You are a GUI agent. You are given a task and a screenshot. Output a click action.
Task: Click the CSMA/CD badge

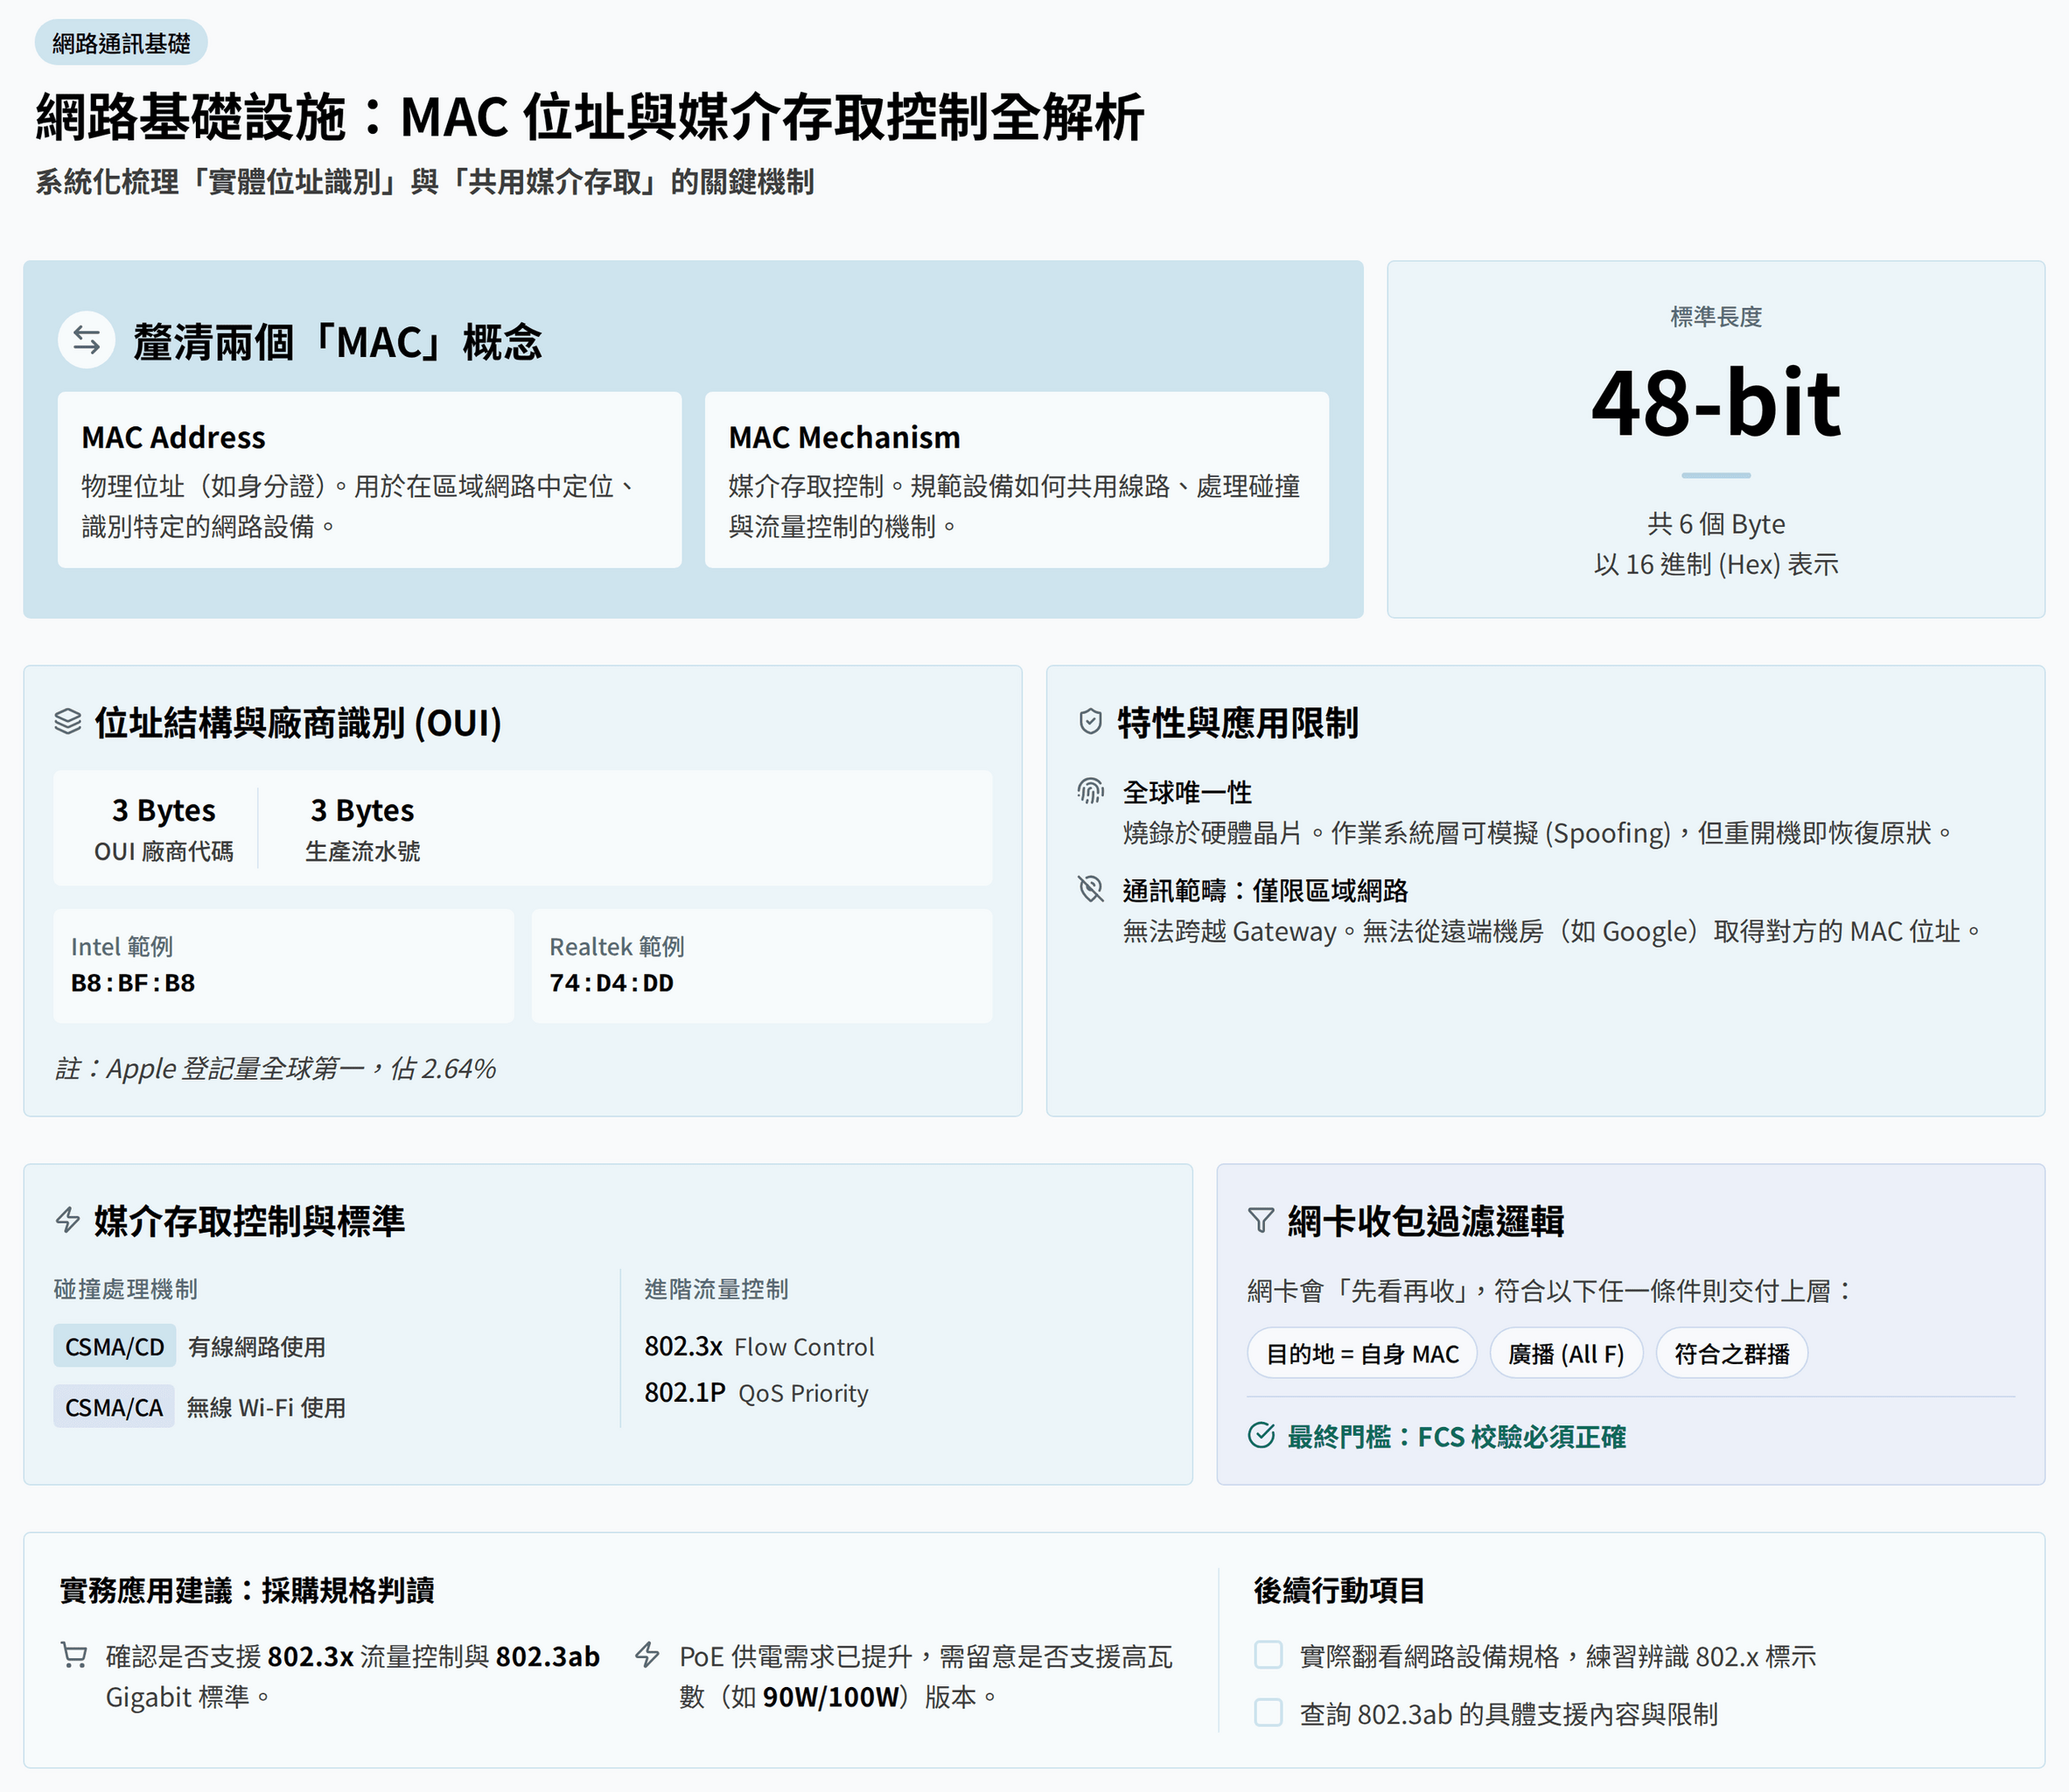tap(114, 1347)
